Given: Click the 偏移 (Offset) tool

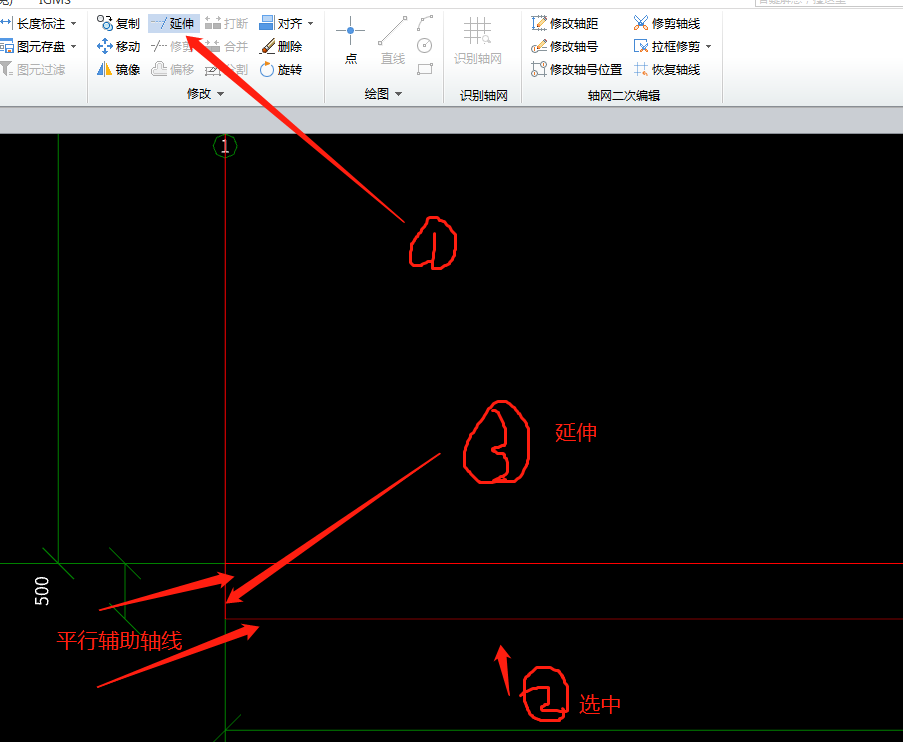Looking at the screenshot, I should coord(173,69).
